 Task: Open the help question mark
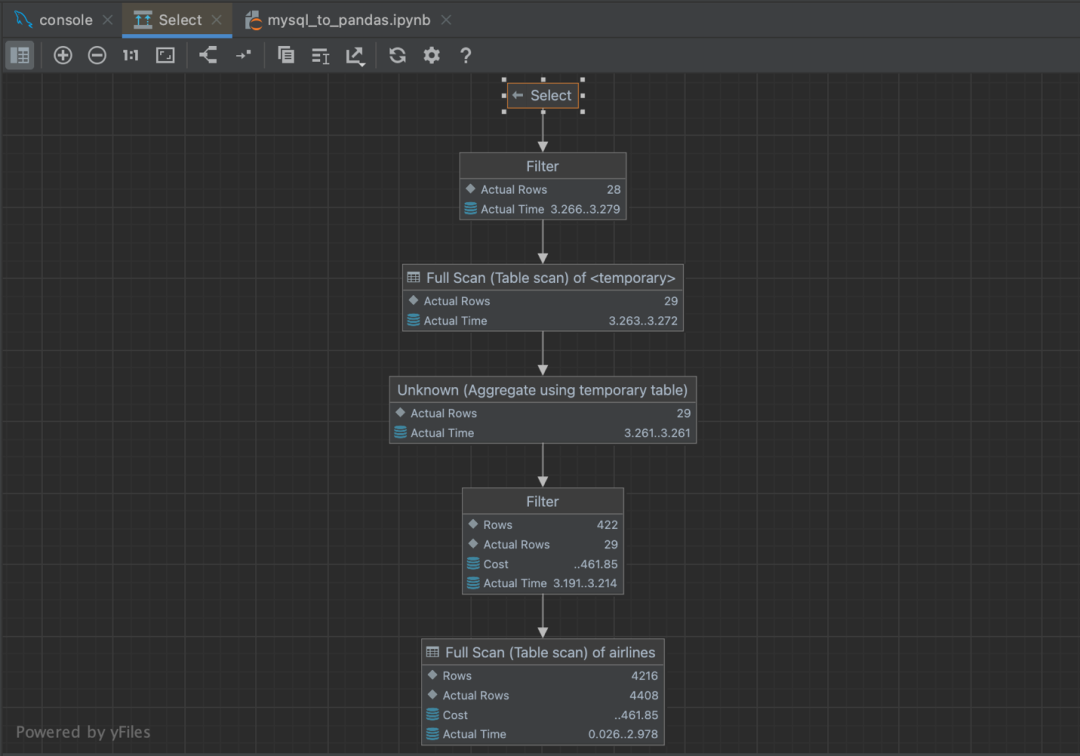pos(466,55)
